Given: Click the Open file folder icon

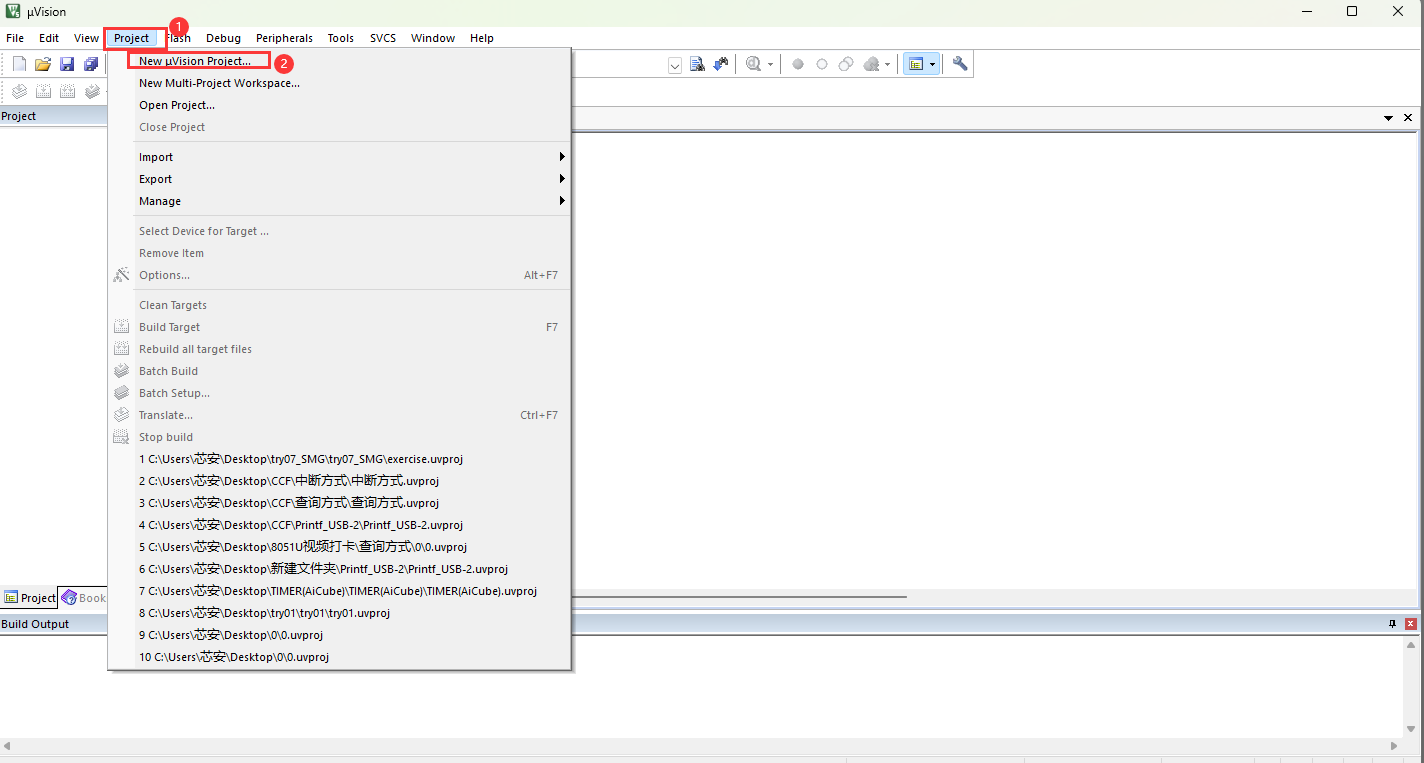Looking at the screenshot, I should click(43, 64).
